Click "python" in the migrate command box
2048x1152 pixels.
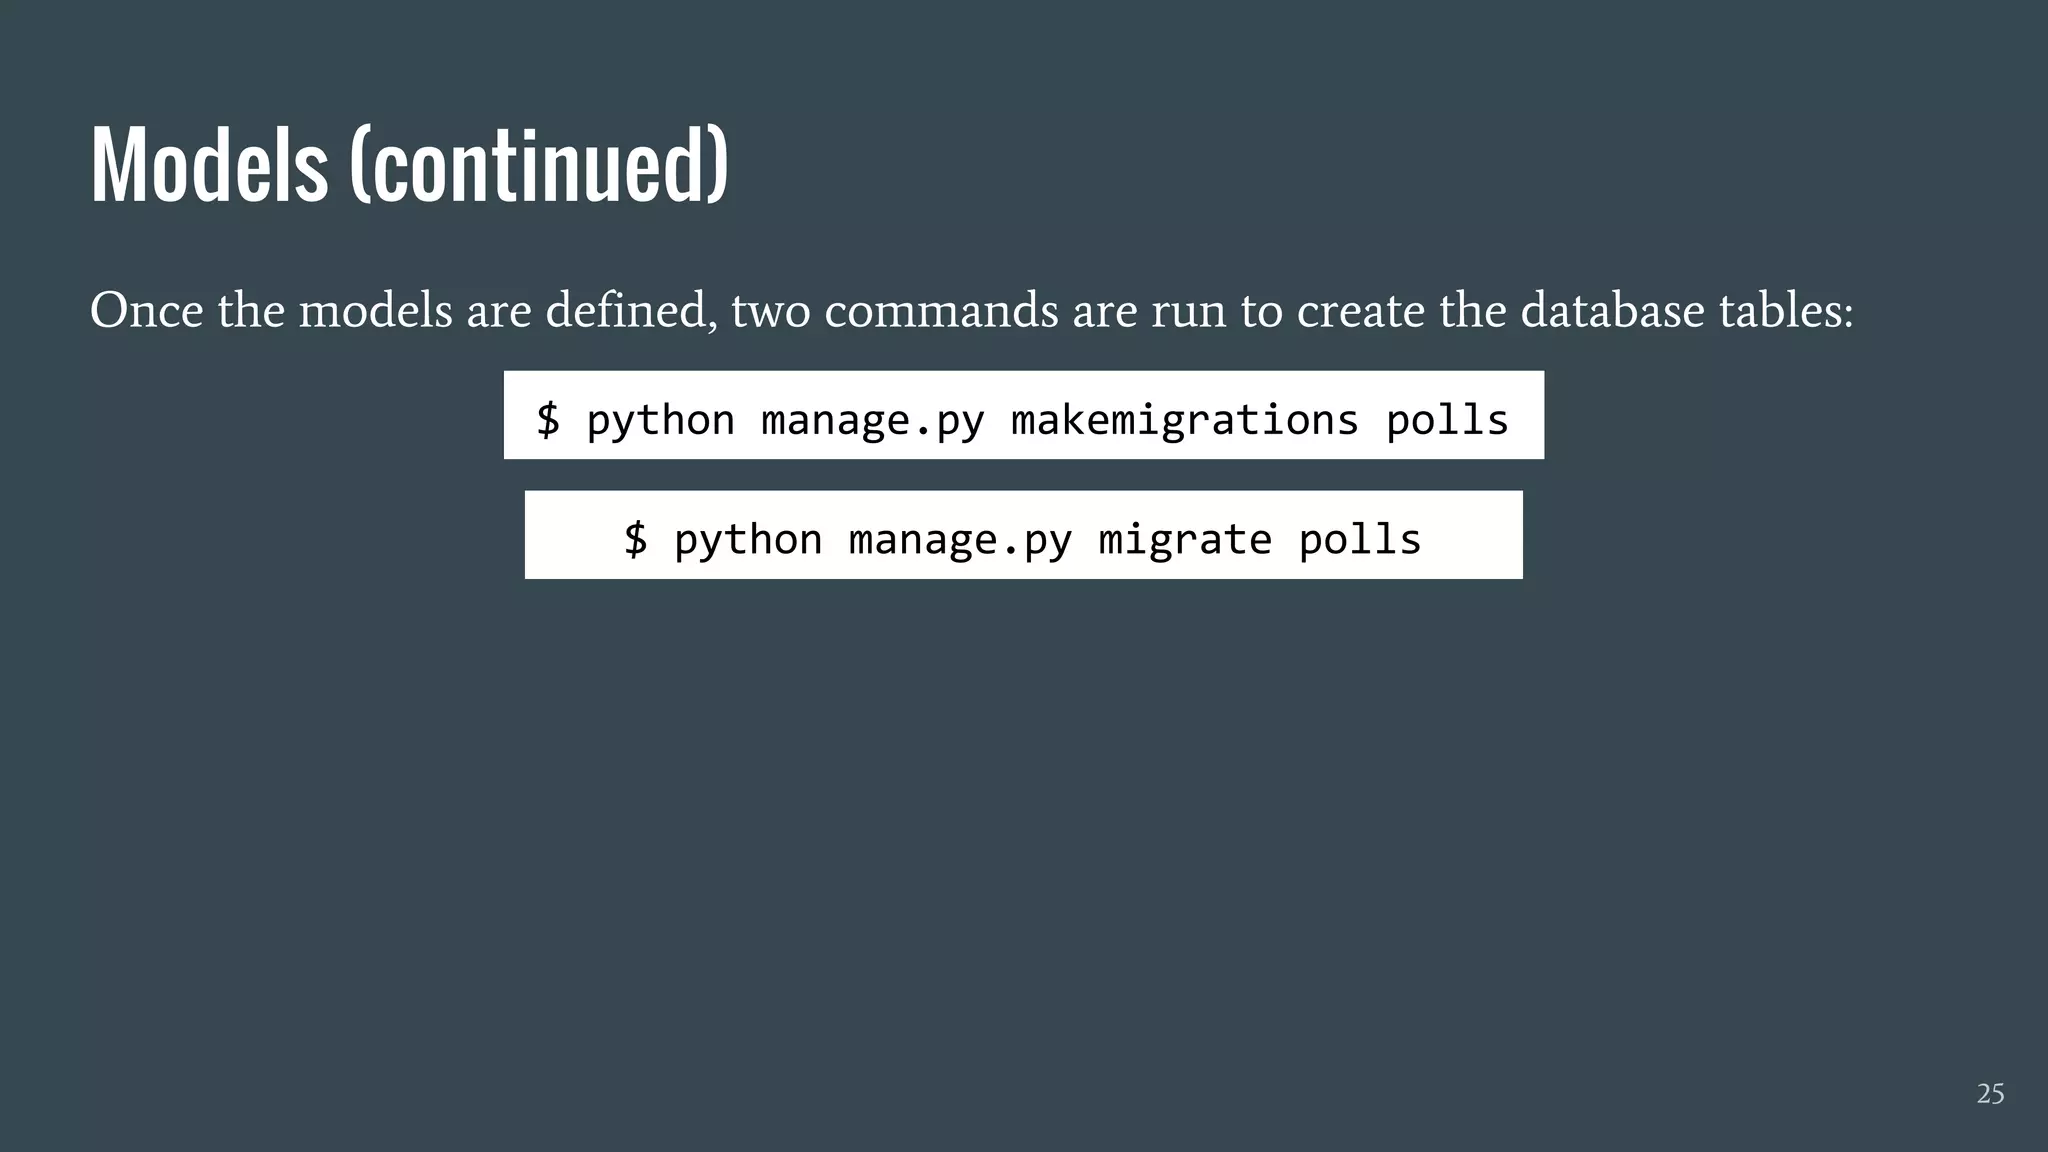click(x=748, y=540)
